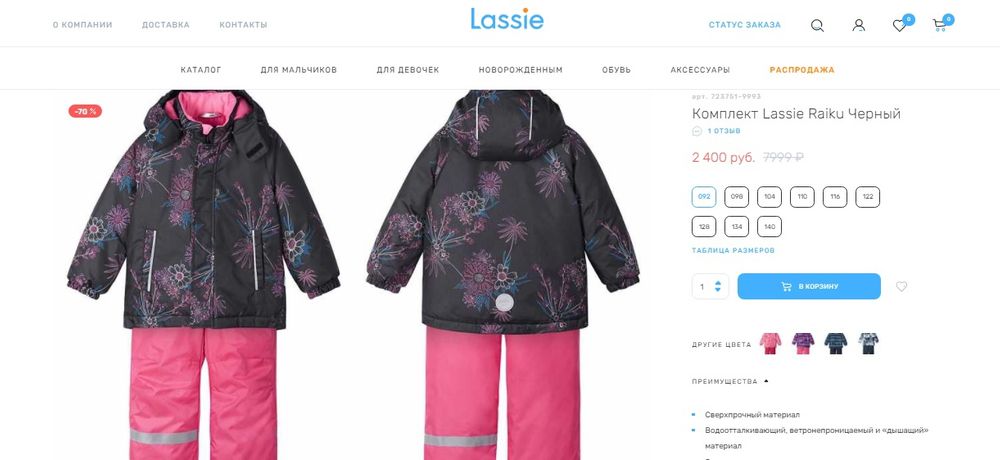Viewport: 1000px width, 460px height.
Task: Go to Lassie logo homepage
Action: [x=507, y=19]
